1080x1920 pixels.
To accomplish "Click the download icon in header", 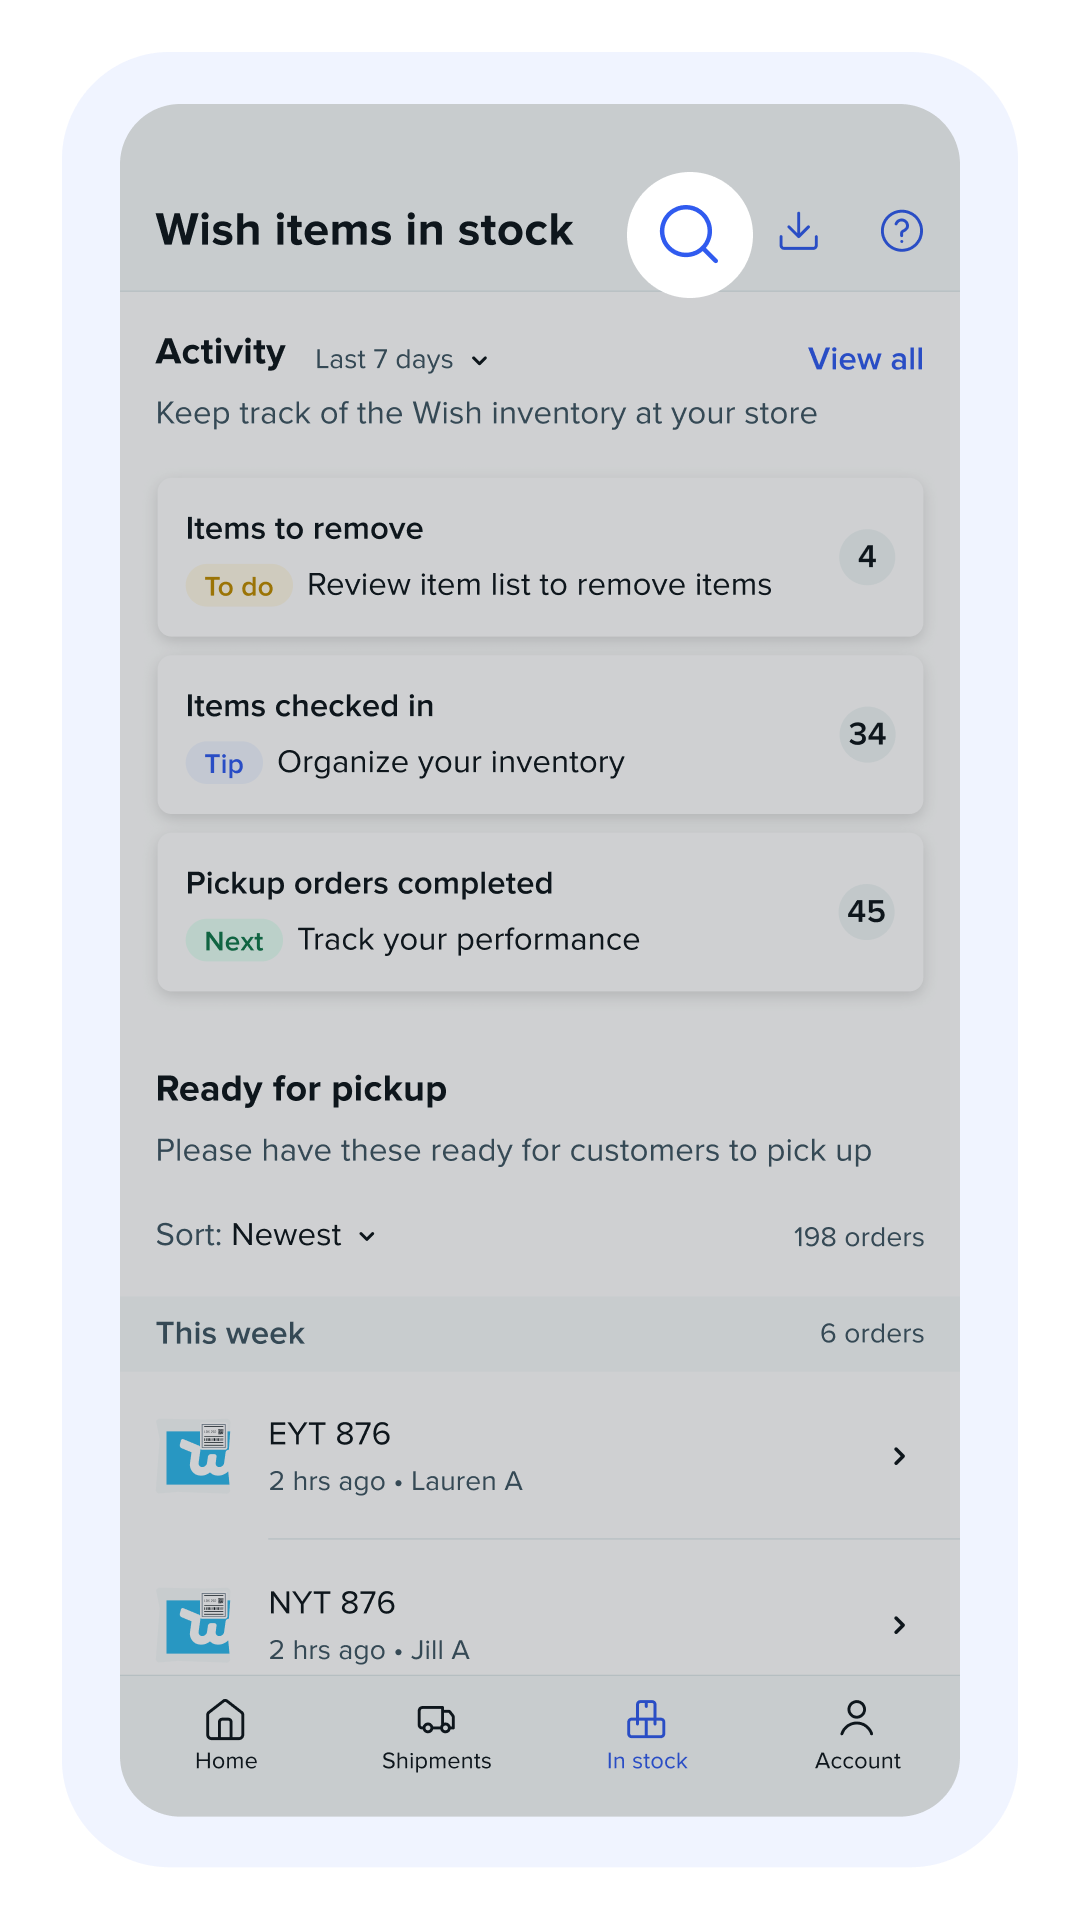I will coord(799,231).
